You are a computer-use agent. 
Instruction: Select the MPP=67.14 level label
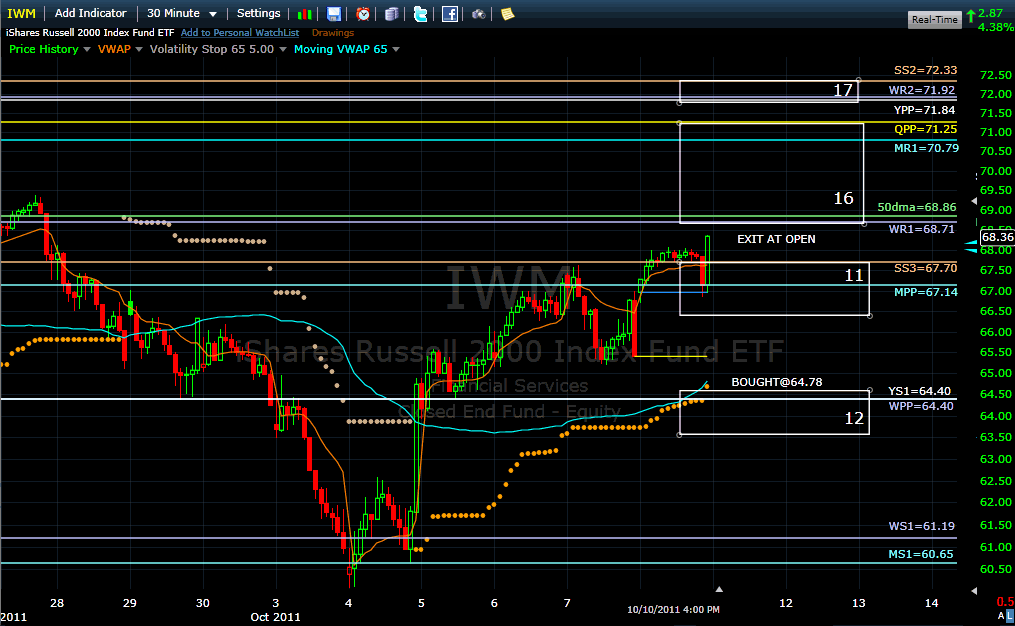tap(926, 292)
